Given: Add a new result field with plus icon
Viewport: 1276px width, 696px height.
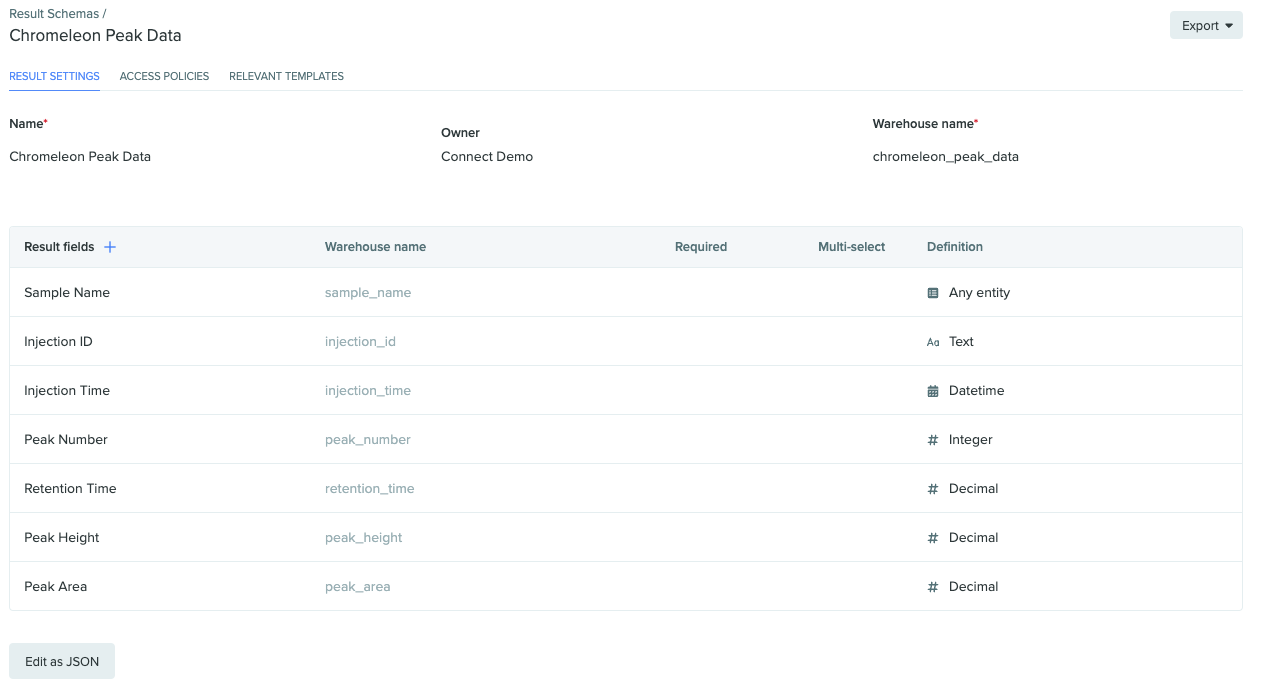Looking at the screenshot, I should click(x=110, y=247).
